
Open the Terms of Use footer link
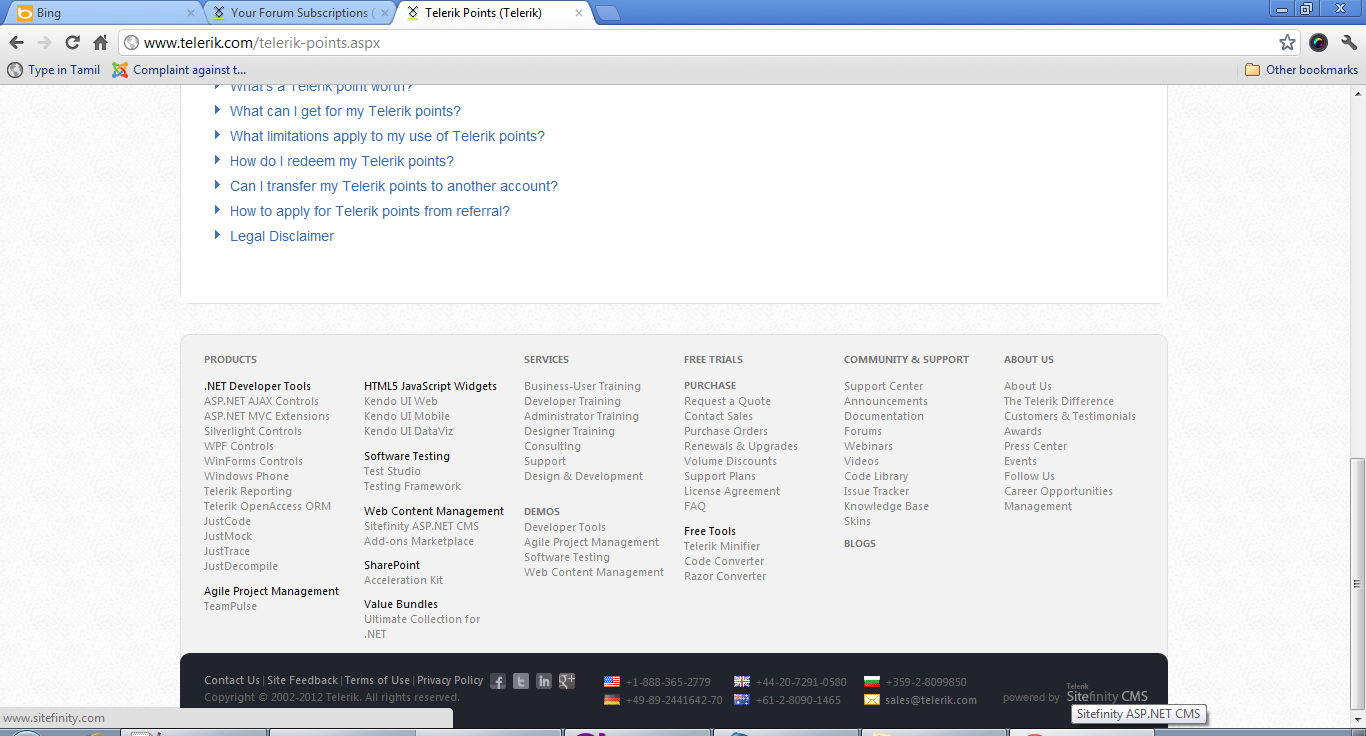click(x=377, y=680)
